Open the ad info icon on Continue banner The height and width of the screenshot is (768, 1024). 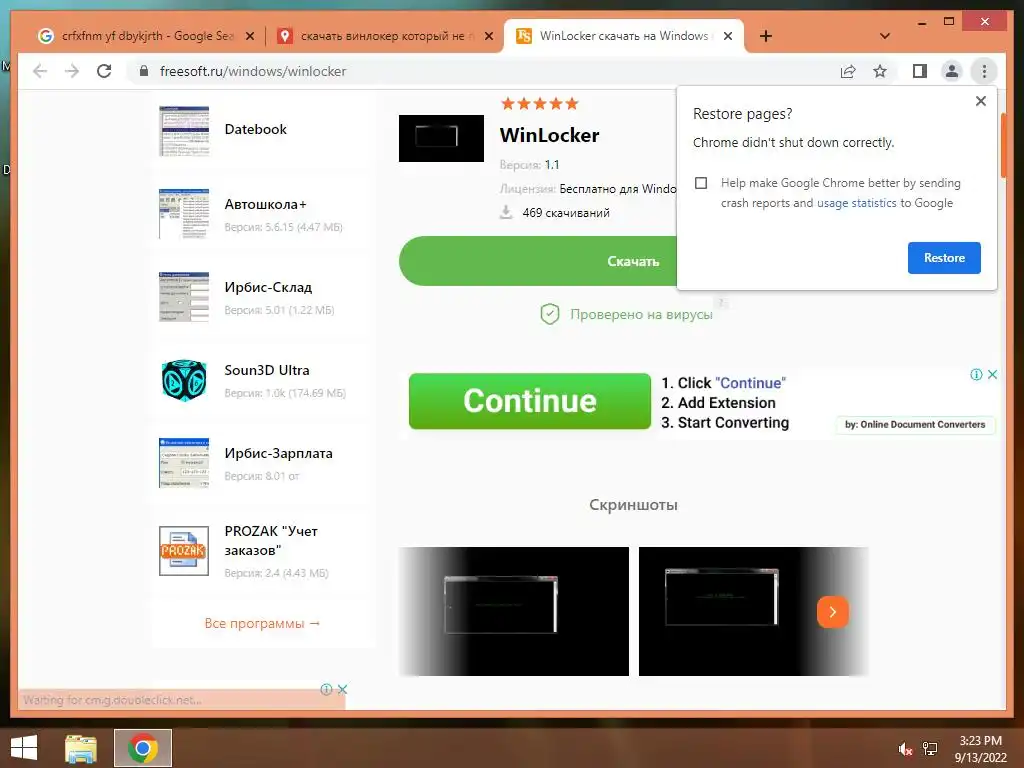(976, 374)
